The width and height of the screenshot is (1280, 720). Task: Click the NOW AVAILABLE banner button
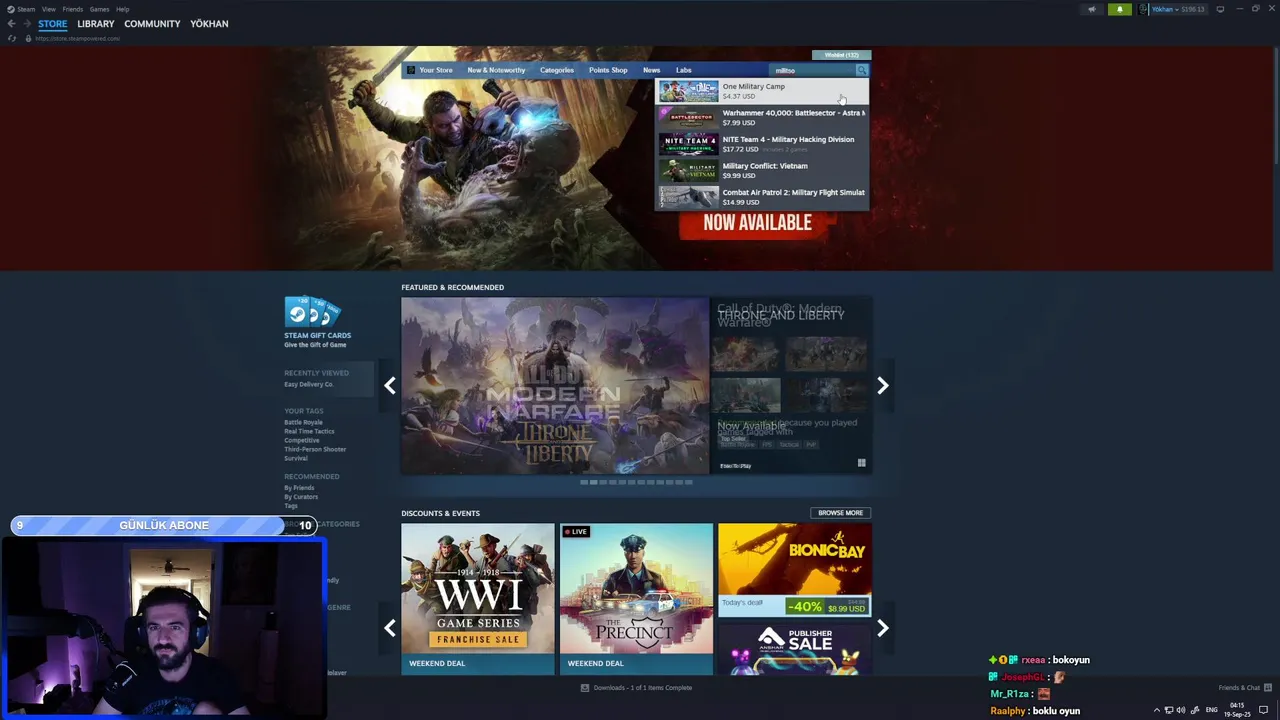pyautogui.click(x=757, y=223)
